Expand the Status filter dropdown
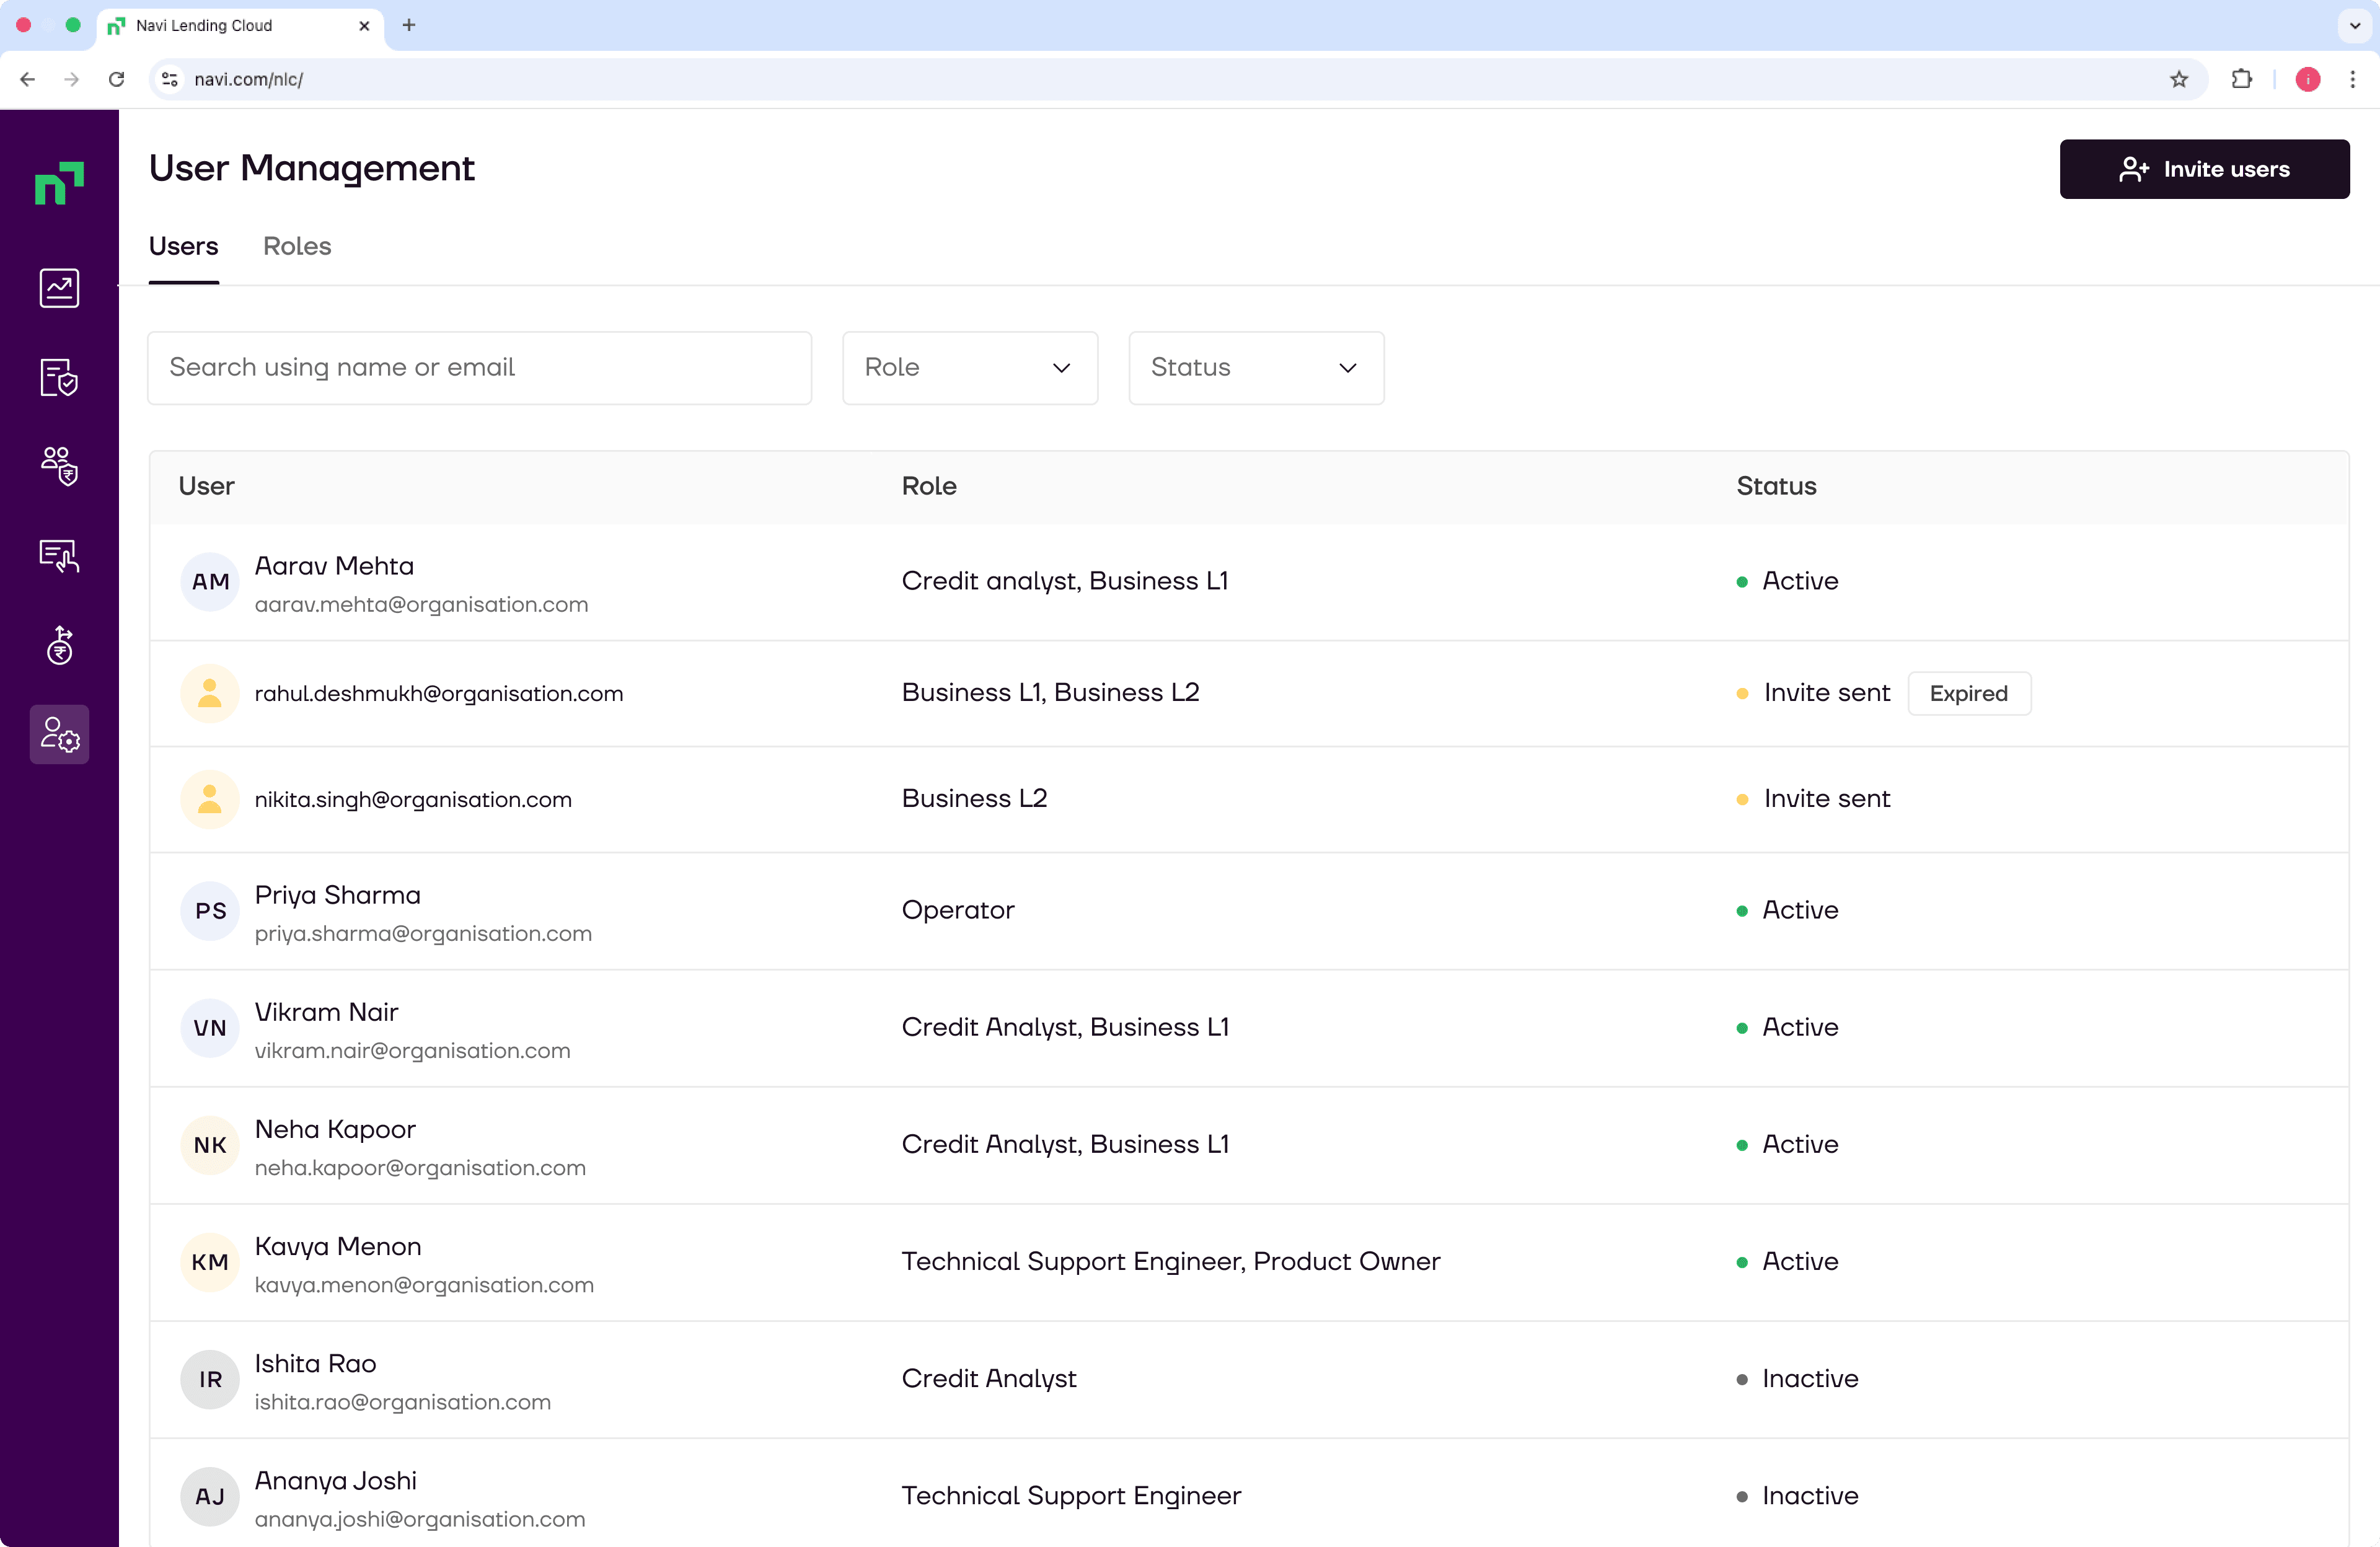The image size is (2380, 1547). pyautogui.click(x=1256, y=368)
